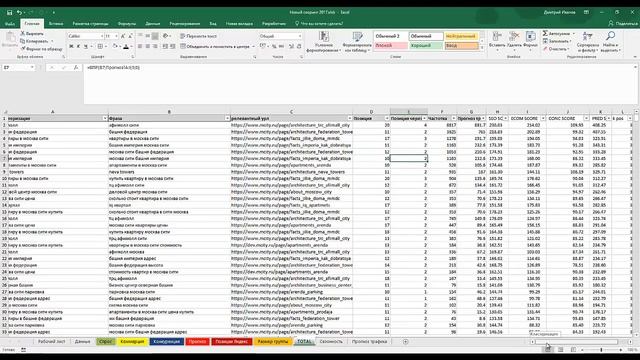Adjust the zoom slider in the status bar
Screen dimensions: 640x360
coord(601,350)
